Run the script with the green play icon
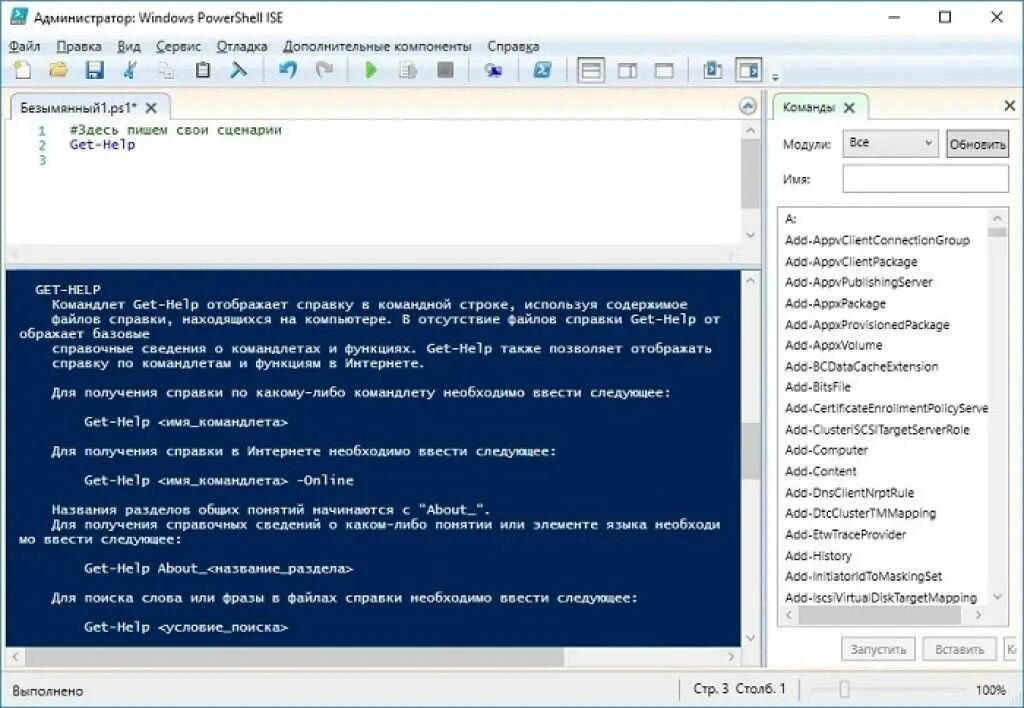Screen dimensions: 1024x708 tap(371, 70)
